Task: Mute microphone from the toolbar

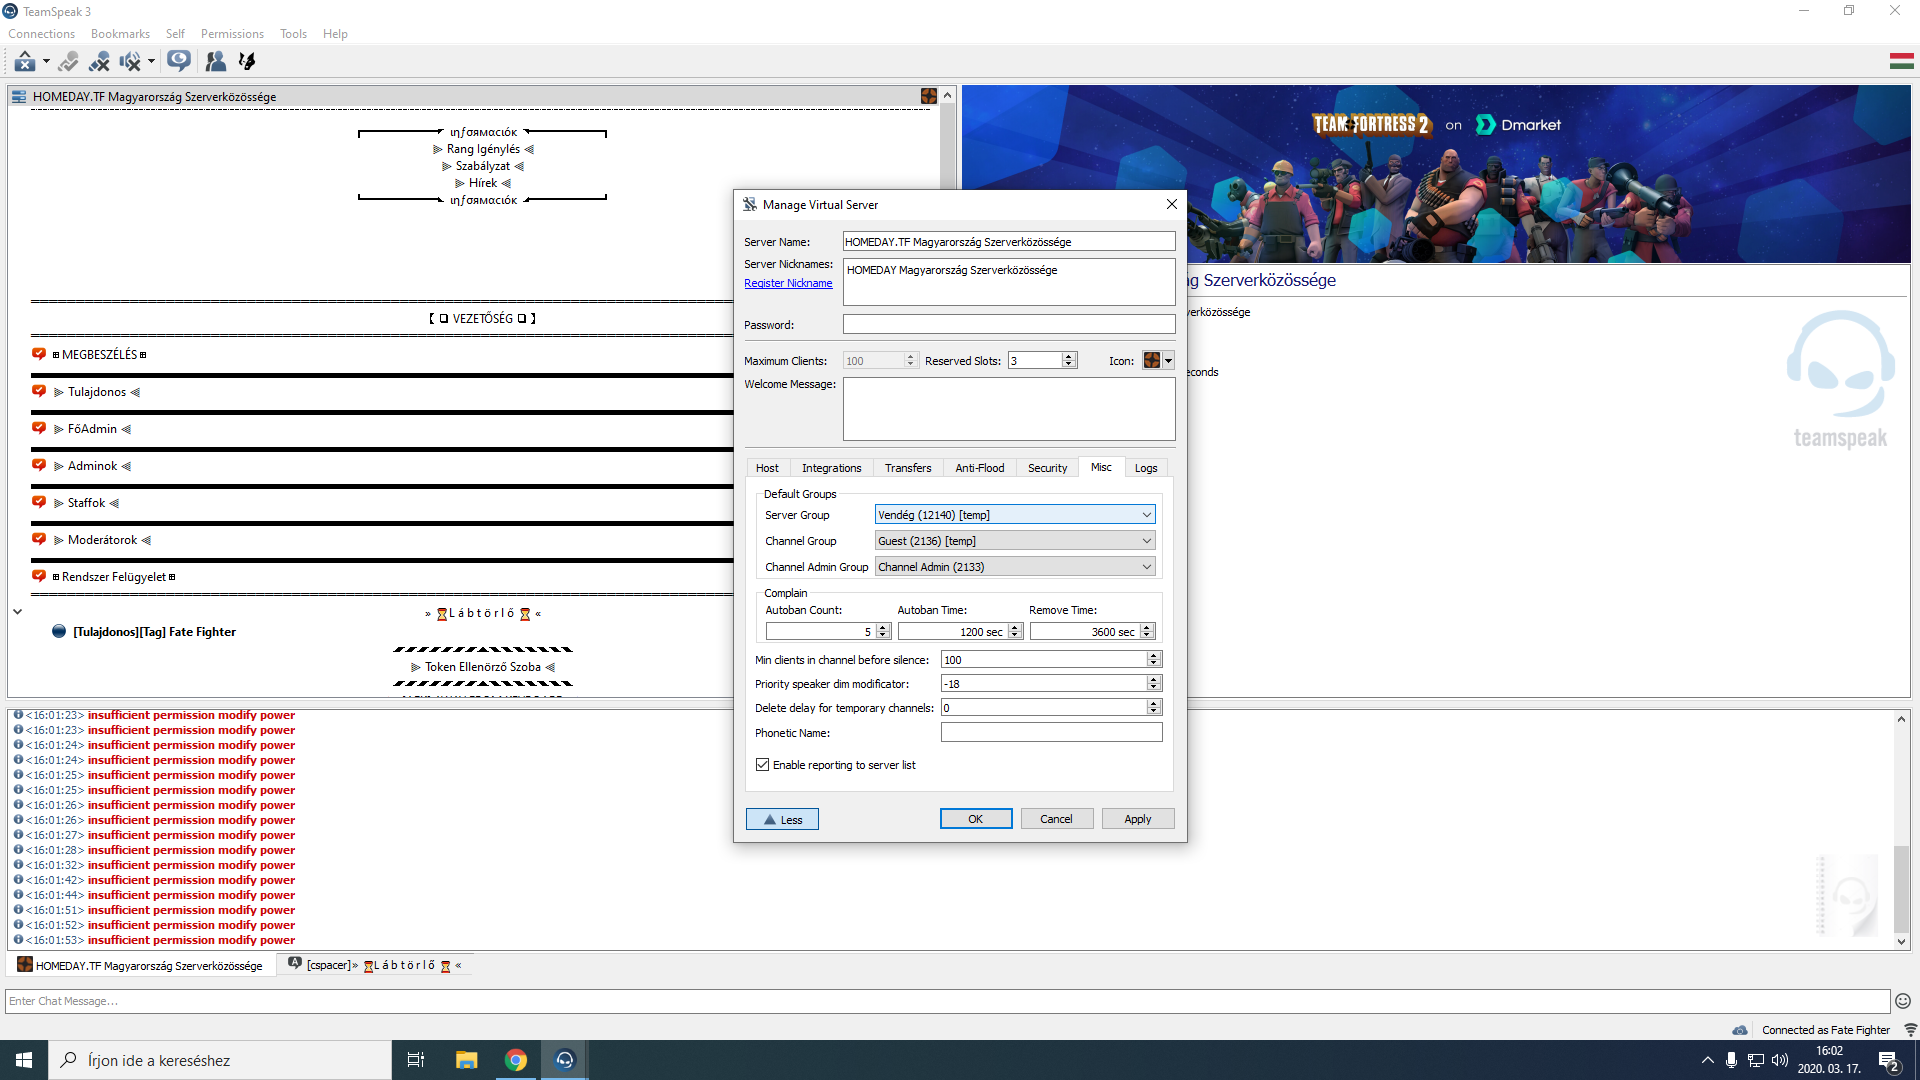Action: [99, 62]
